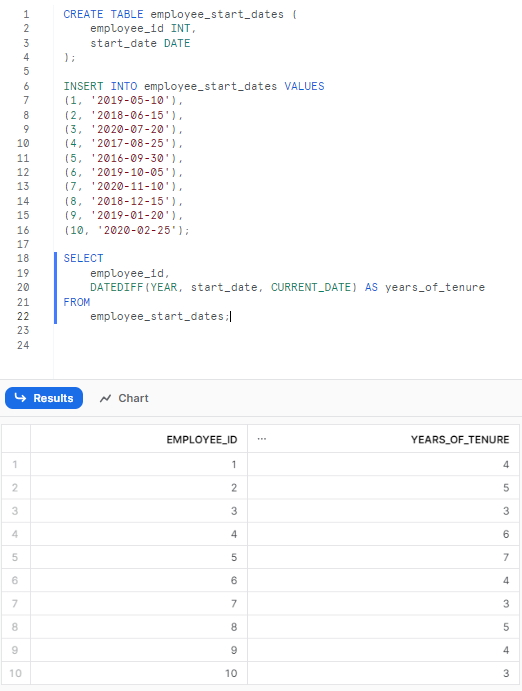Click tenure cell showing 7 for employee 5
Screen dimensions: 522x691
click(383, 557)
